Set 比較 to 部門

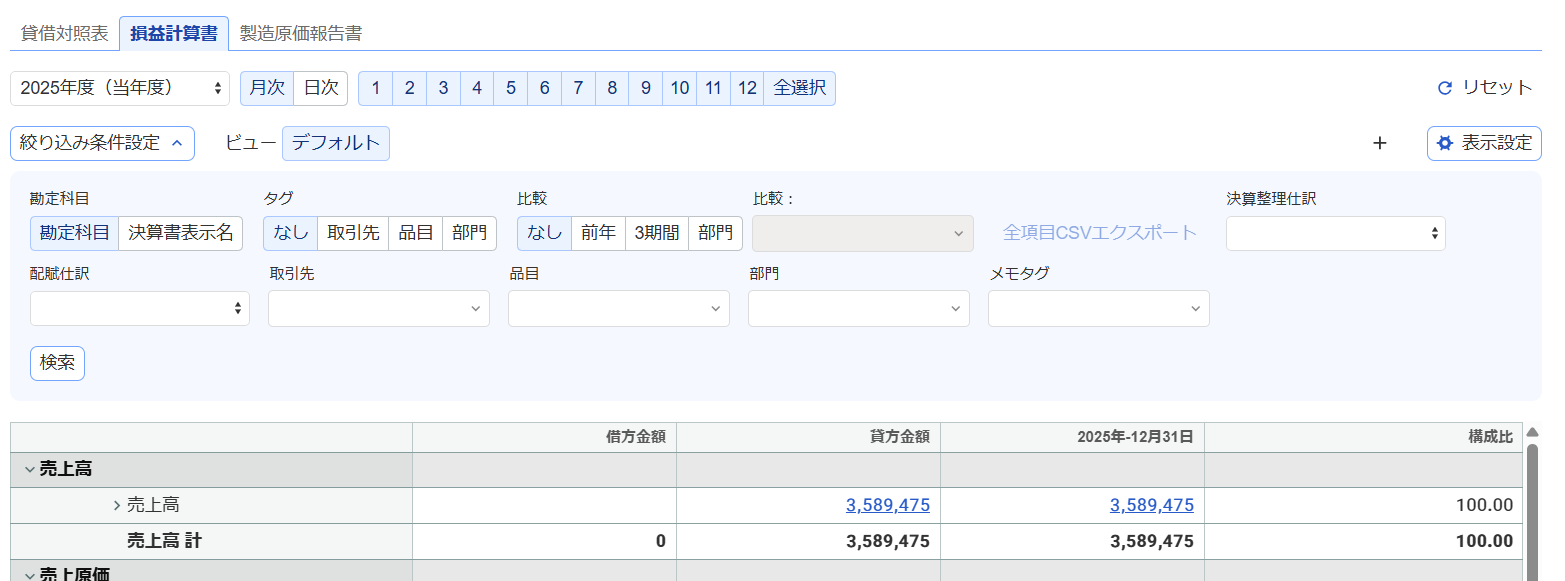pyautogui.click(x=716, y=233)
